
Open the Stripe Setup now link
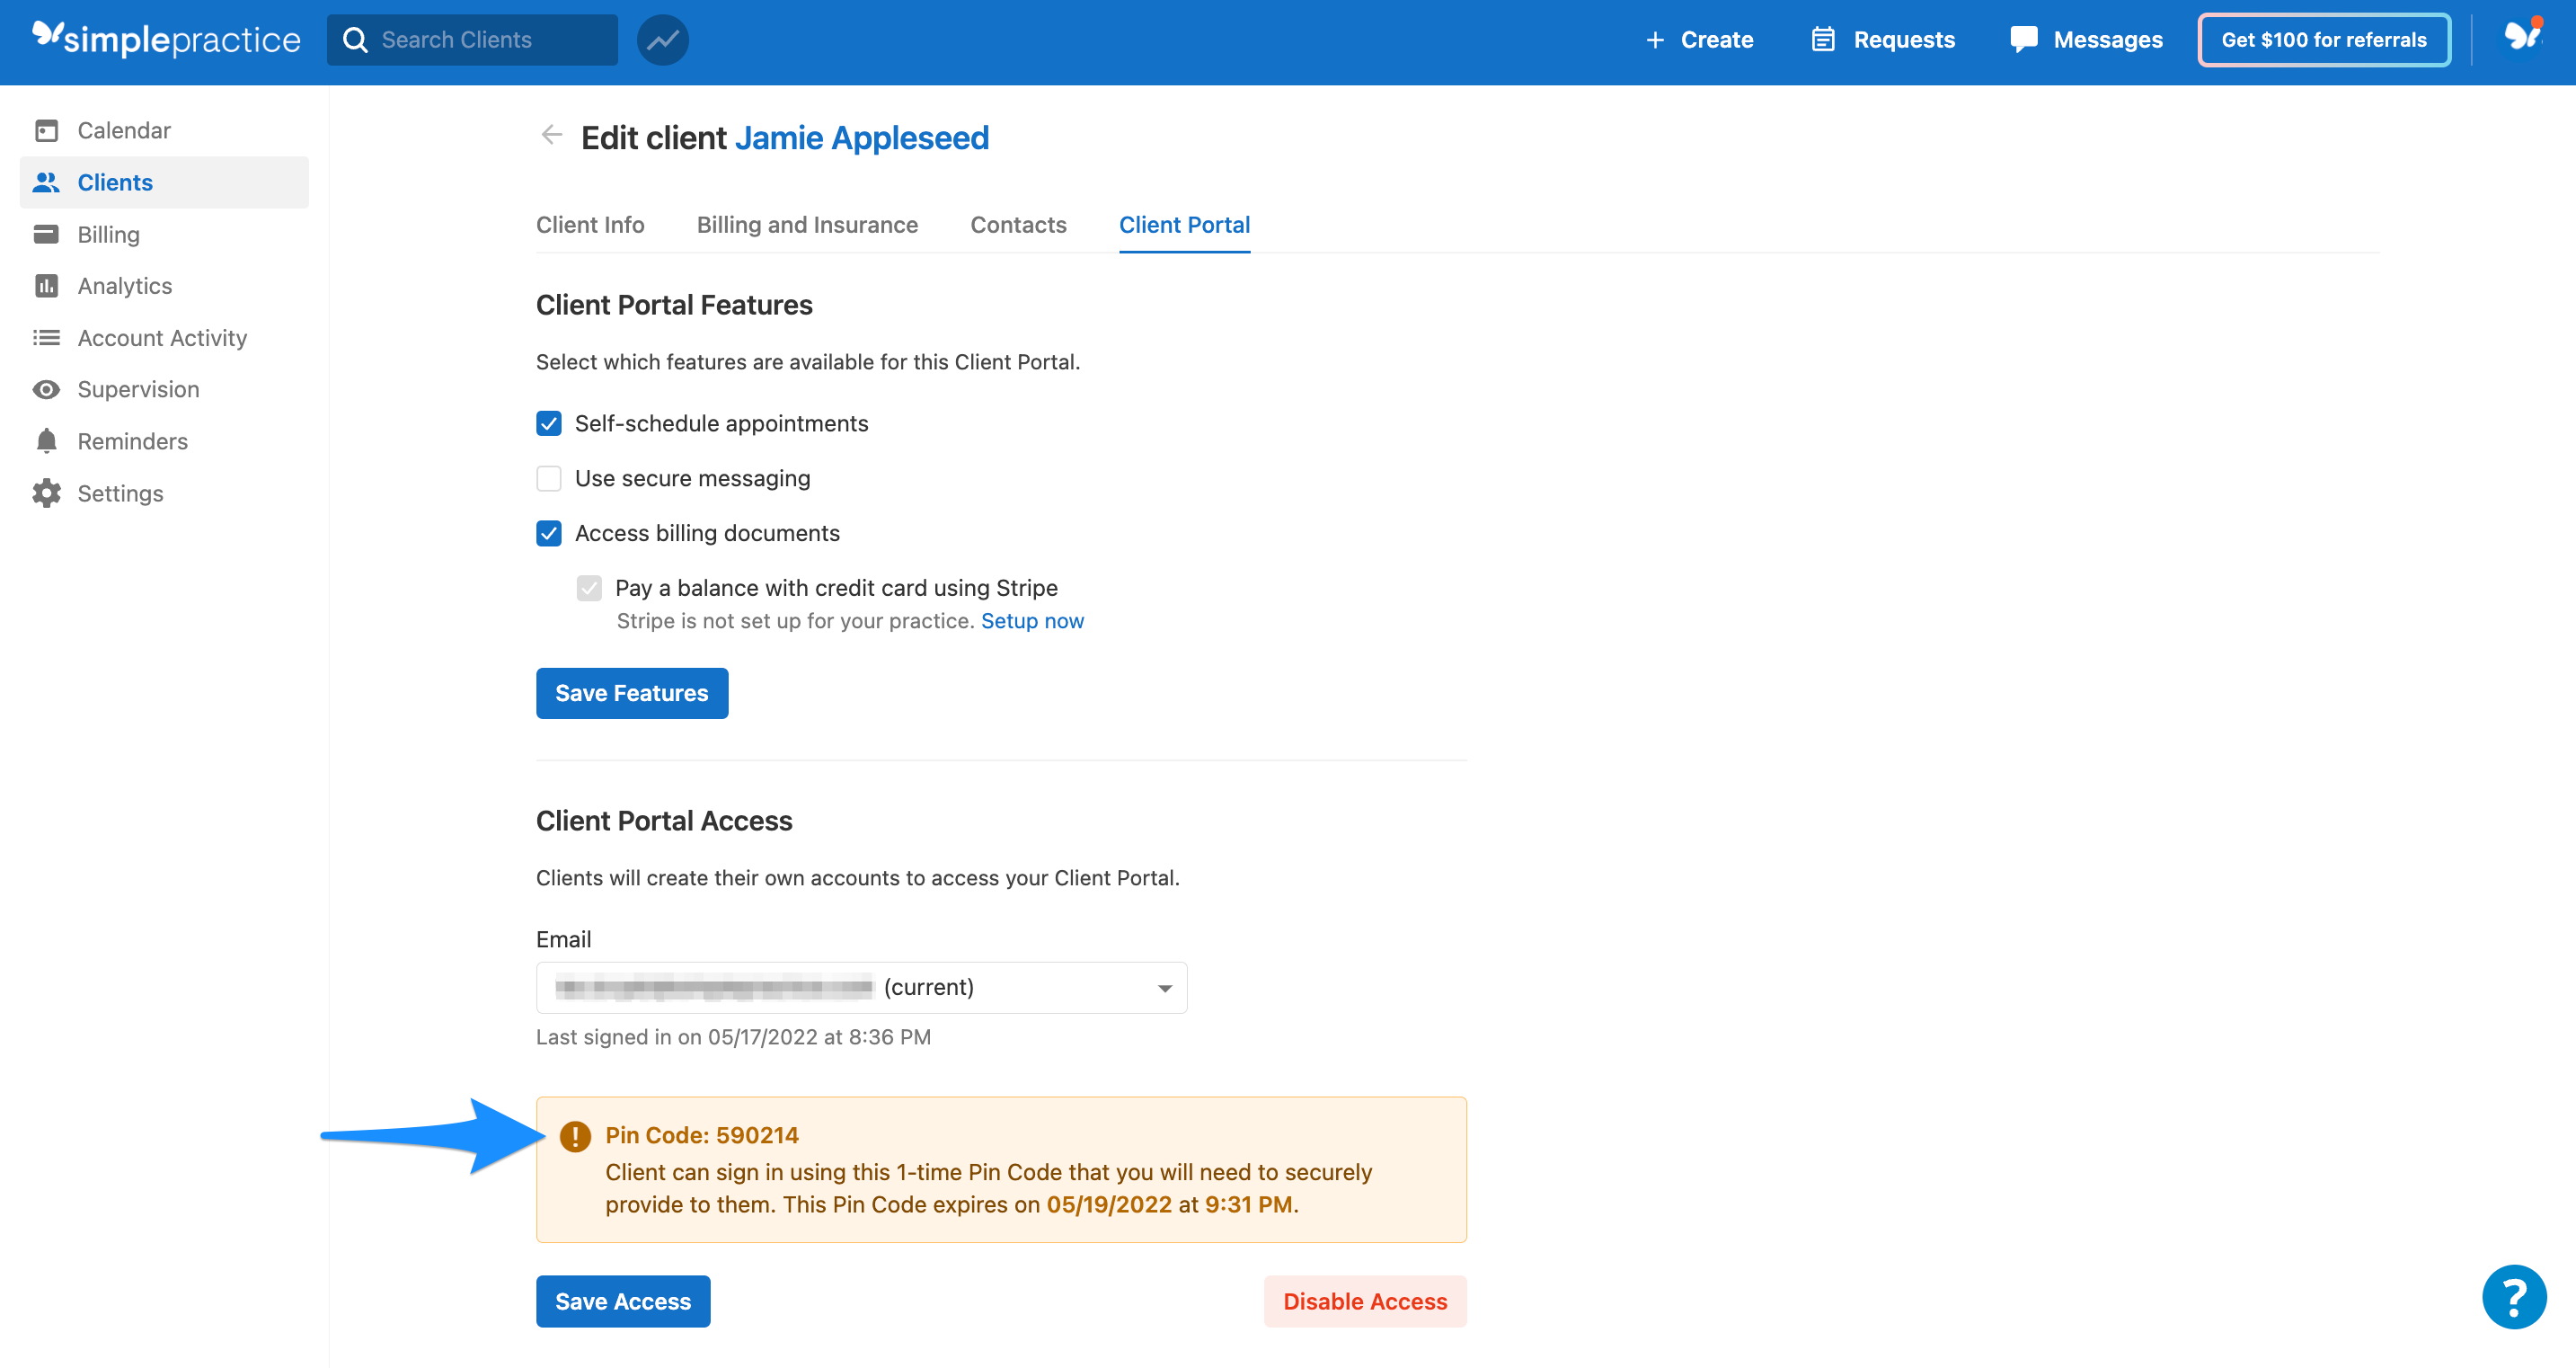tap(1032, 620)
